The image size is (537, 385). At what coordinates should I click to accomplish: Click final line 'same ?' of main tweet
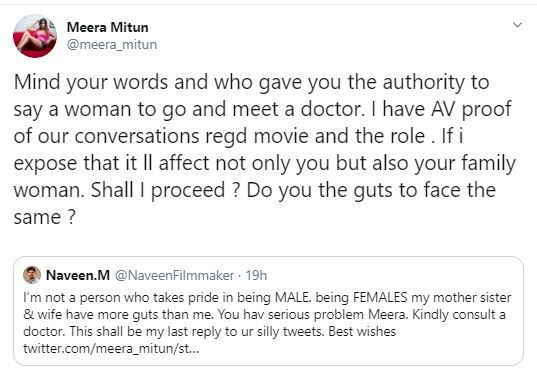point(44,217)
